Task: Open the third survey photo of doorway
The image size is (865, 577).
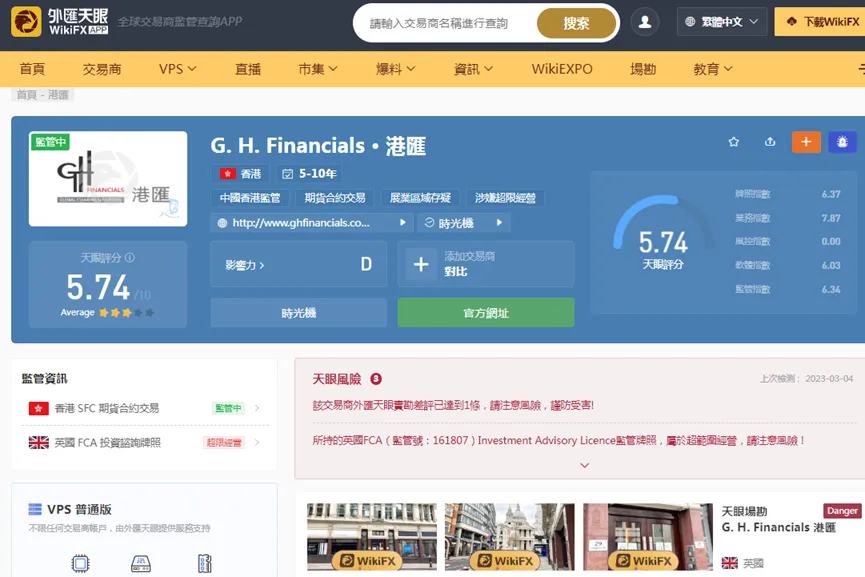Action: click(648, 537)
